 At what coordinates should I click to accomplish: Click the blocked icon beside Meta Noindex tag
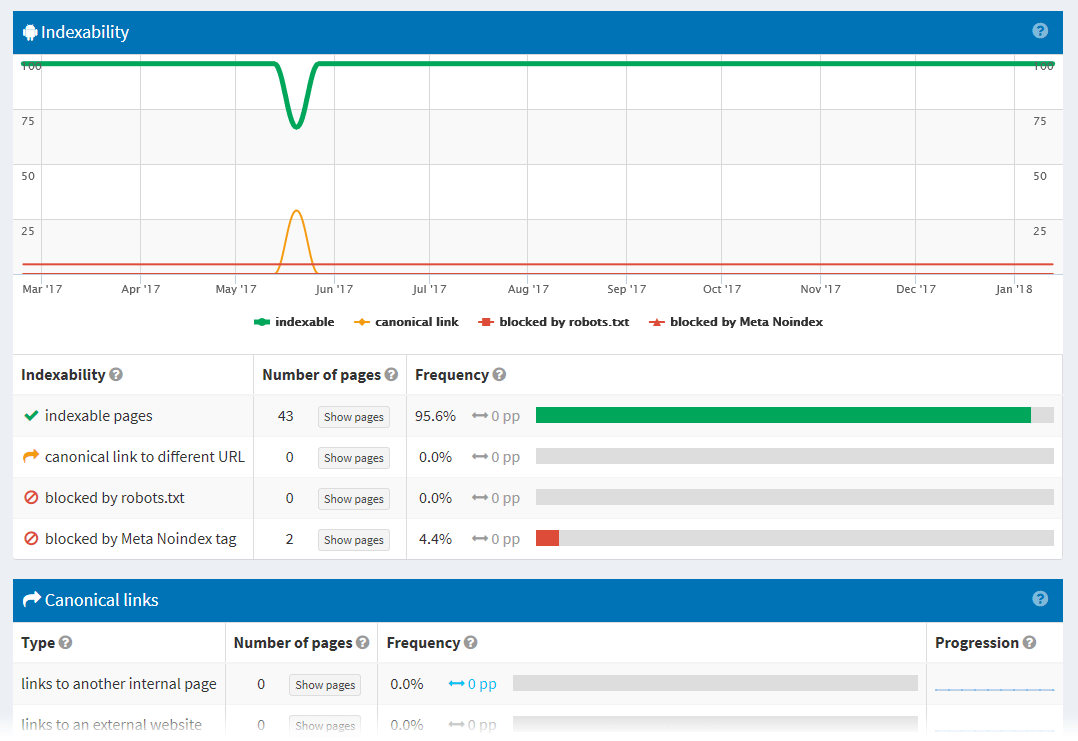coord(28,538)
